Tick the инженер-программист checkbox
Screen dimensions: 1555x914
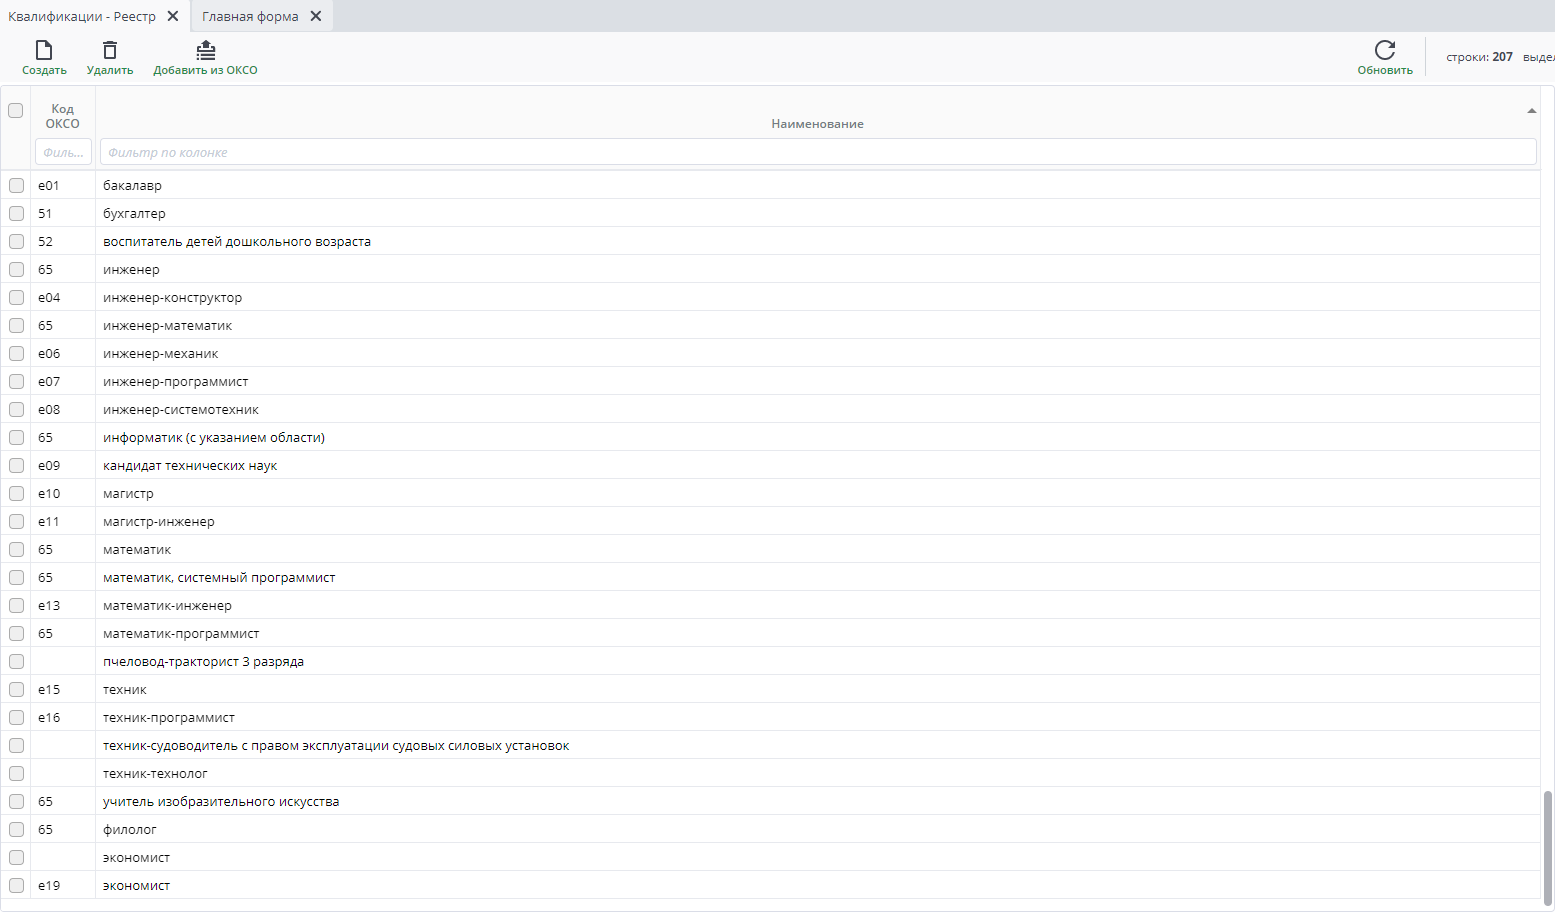16,381
